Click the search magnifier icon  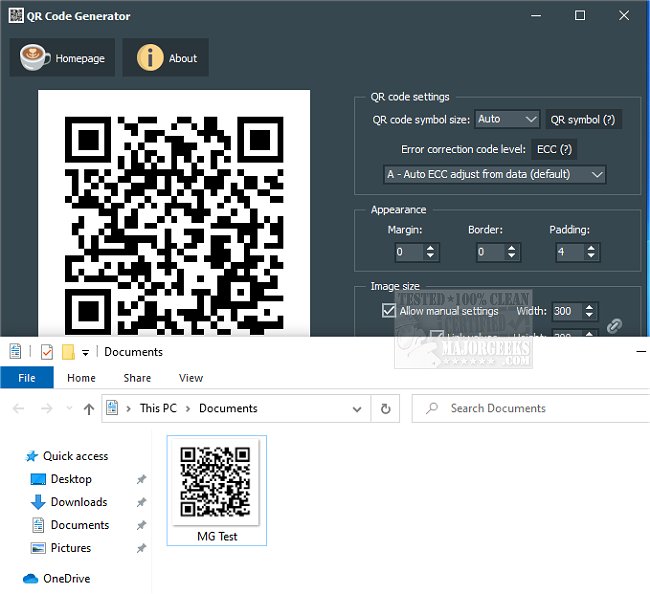pyautogui.click(x=432, y=408)
